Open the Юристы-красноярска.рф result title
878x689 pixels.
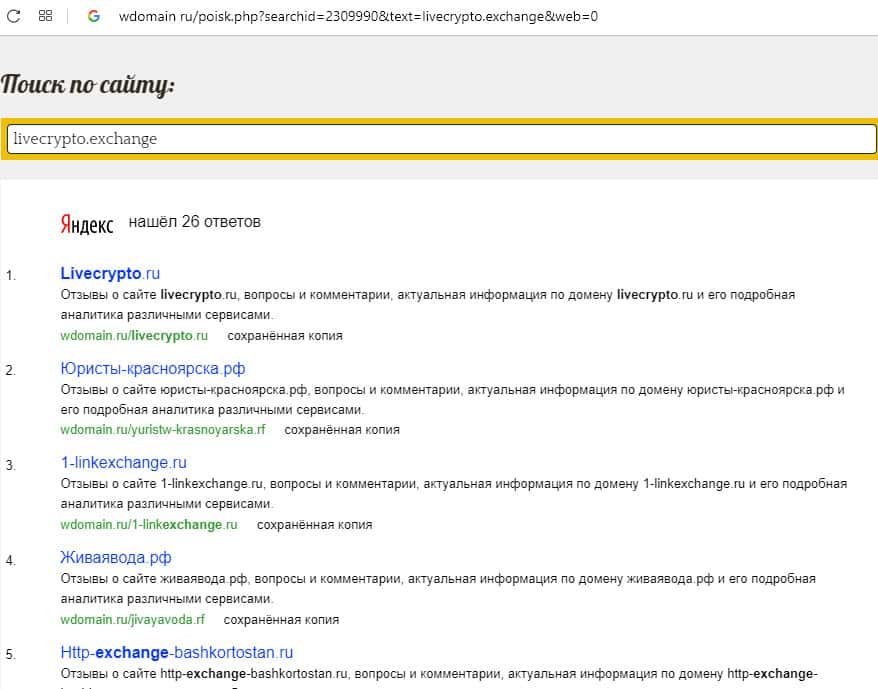tap(153, 369)
